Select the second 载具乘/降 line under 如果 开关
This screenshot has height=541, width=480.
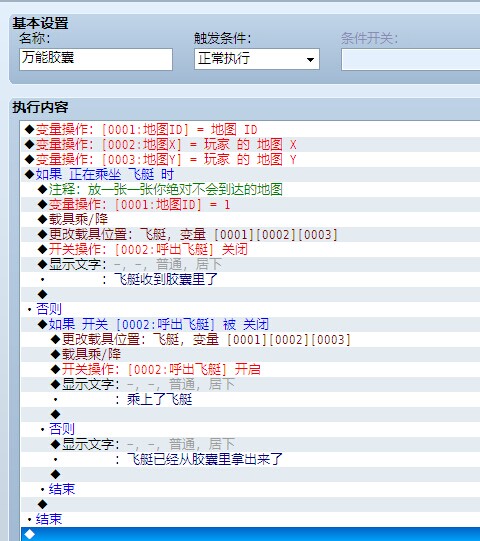click(250, 354)
